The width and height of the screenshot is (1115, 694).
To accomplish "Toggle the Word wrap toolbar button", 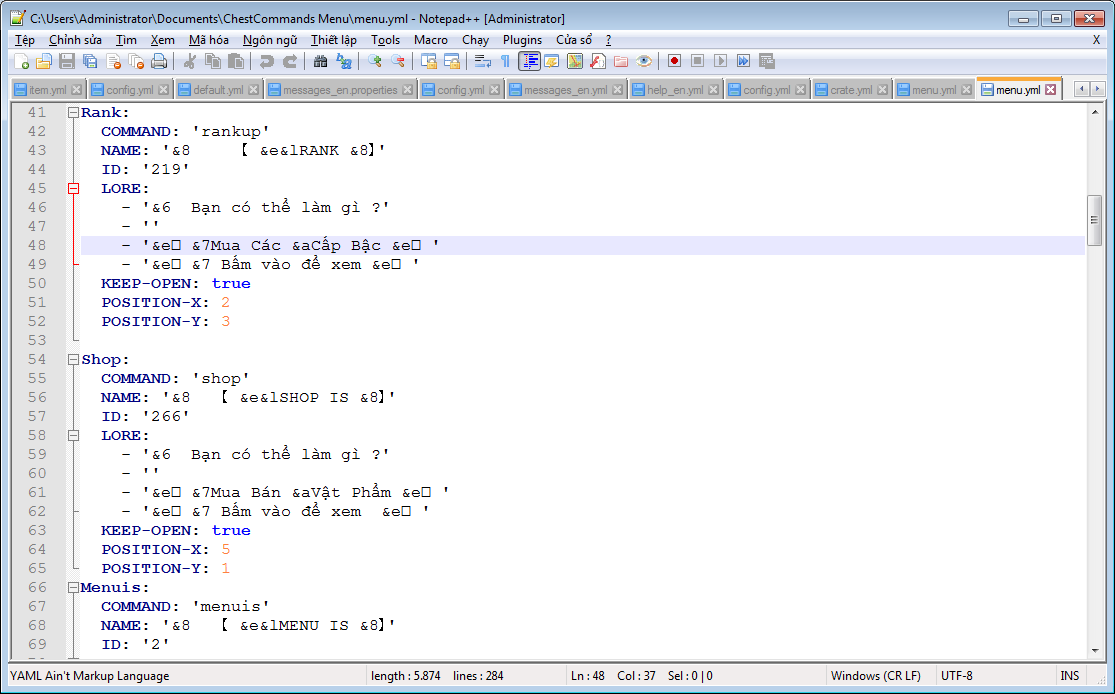I will [x=482, y=61].
